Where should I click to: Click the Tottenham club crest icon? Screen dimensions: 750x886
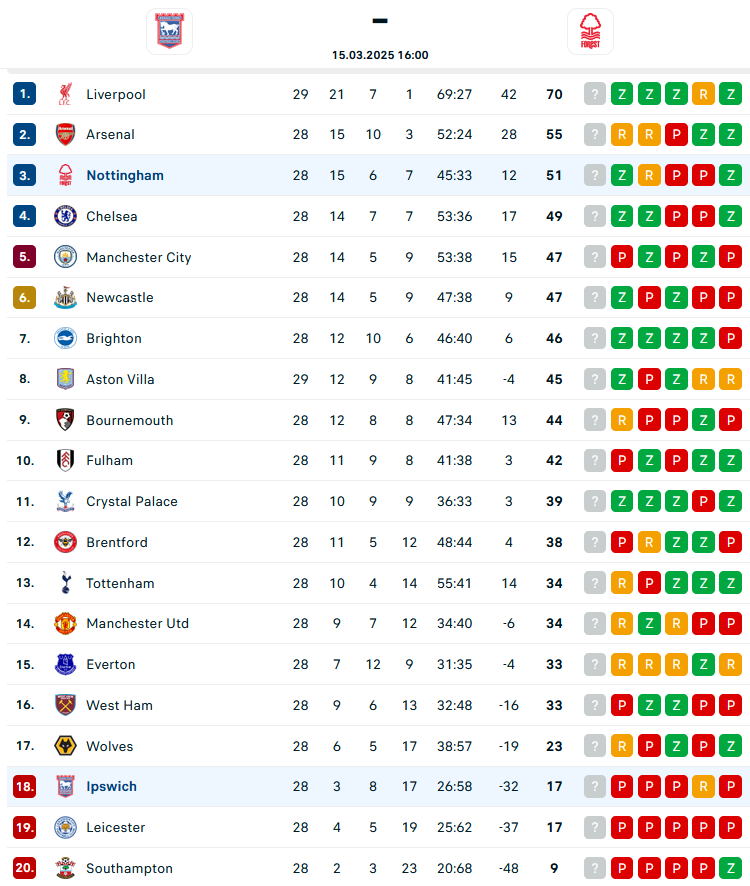click(x=65, y=583)
